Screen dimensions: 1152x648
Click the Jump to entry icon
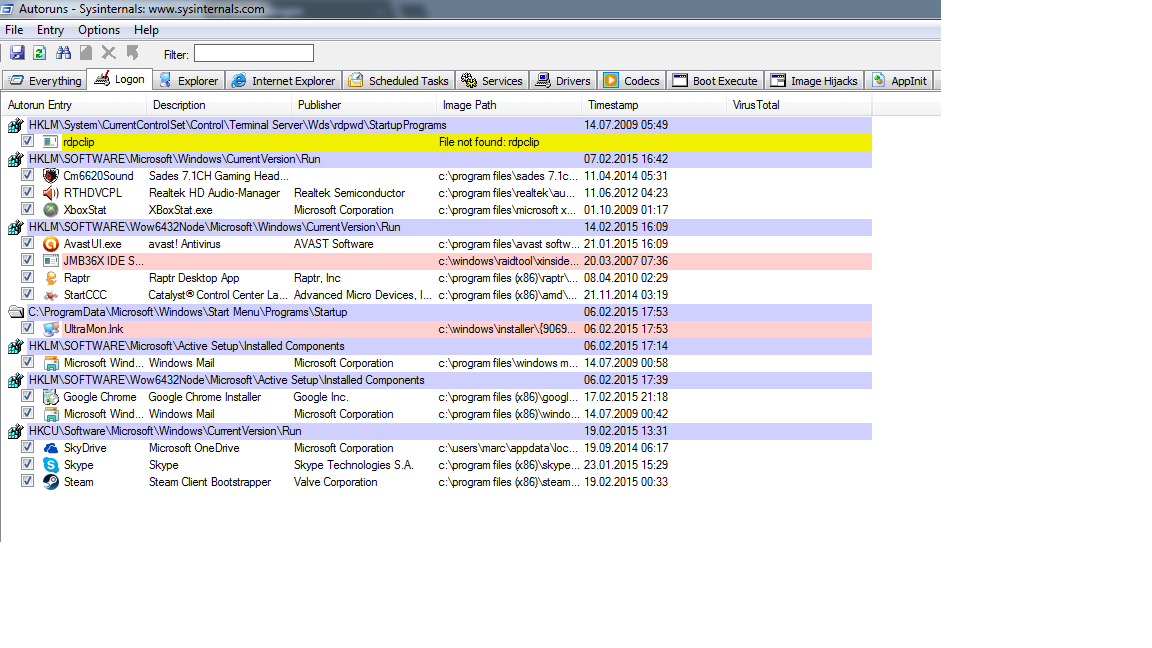[132, 53]
